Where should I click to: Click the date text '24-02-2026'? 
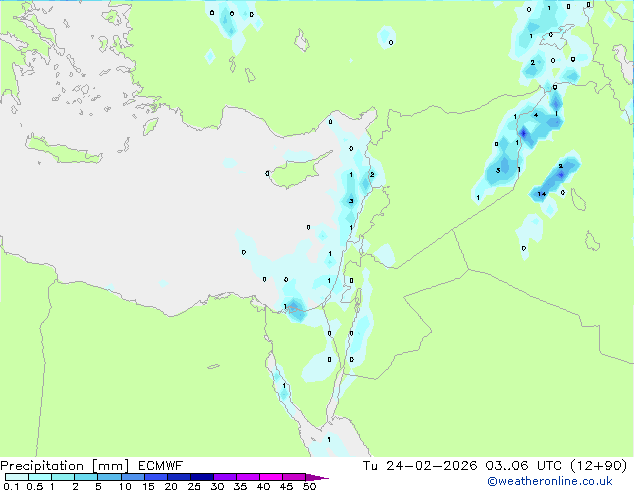pos(431,466)
